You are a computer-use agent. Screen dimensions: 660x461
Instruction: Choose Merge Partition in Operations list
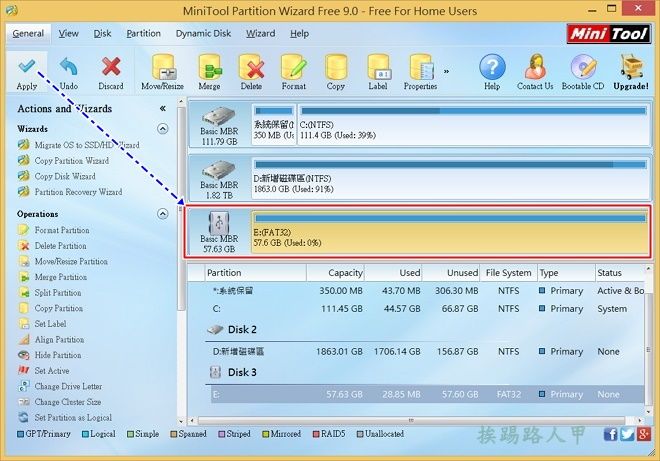53,277
